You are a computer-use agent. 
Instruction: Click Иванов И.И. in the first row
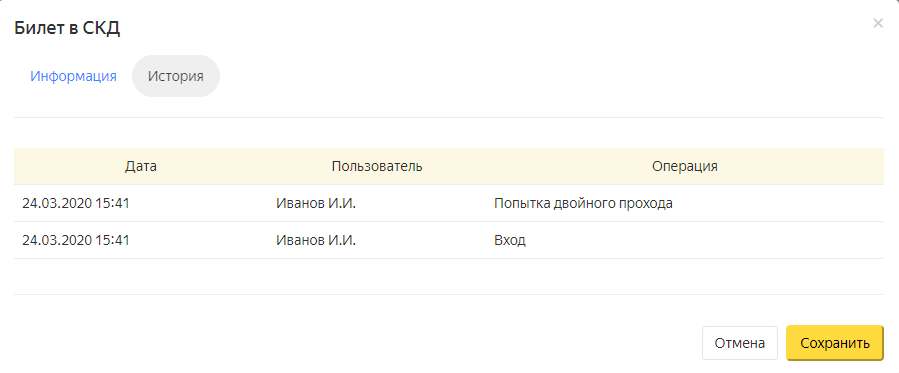(316, 203)
